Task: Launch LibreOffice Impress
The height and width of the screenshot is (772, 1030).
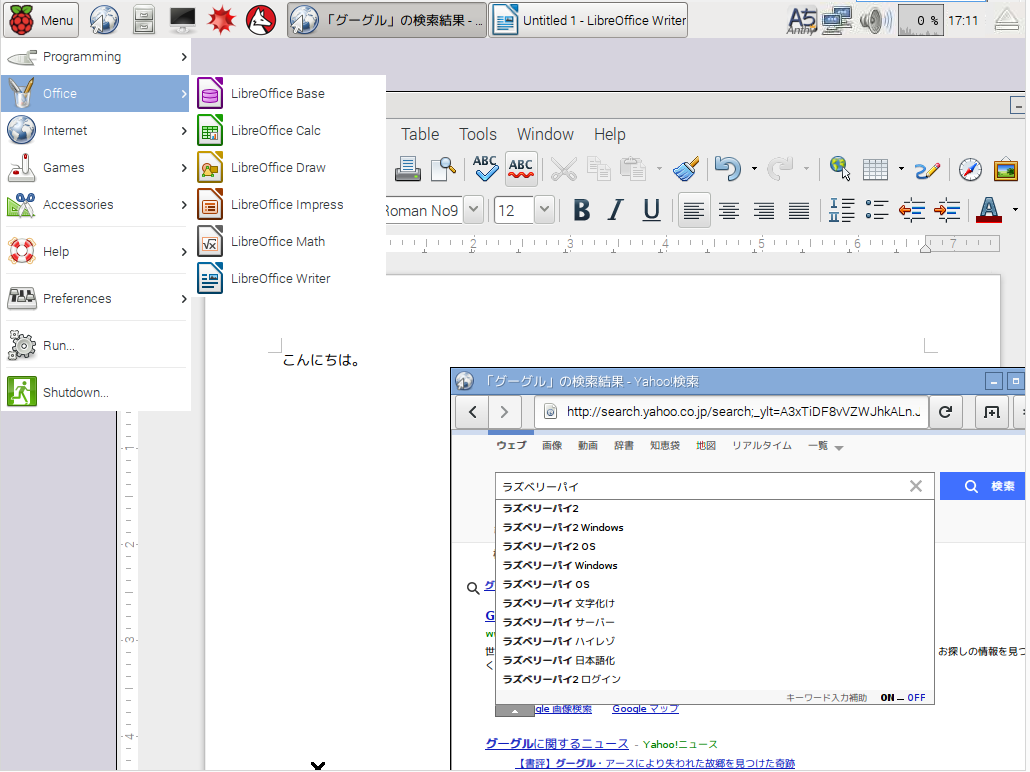Action: 291,204
